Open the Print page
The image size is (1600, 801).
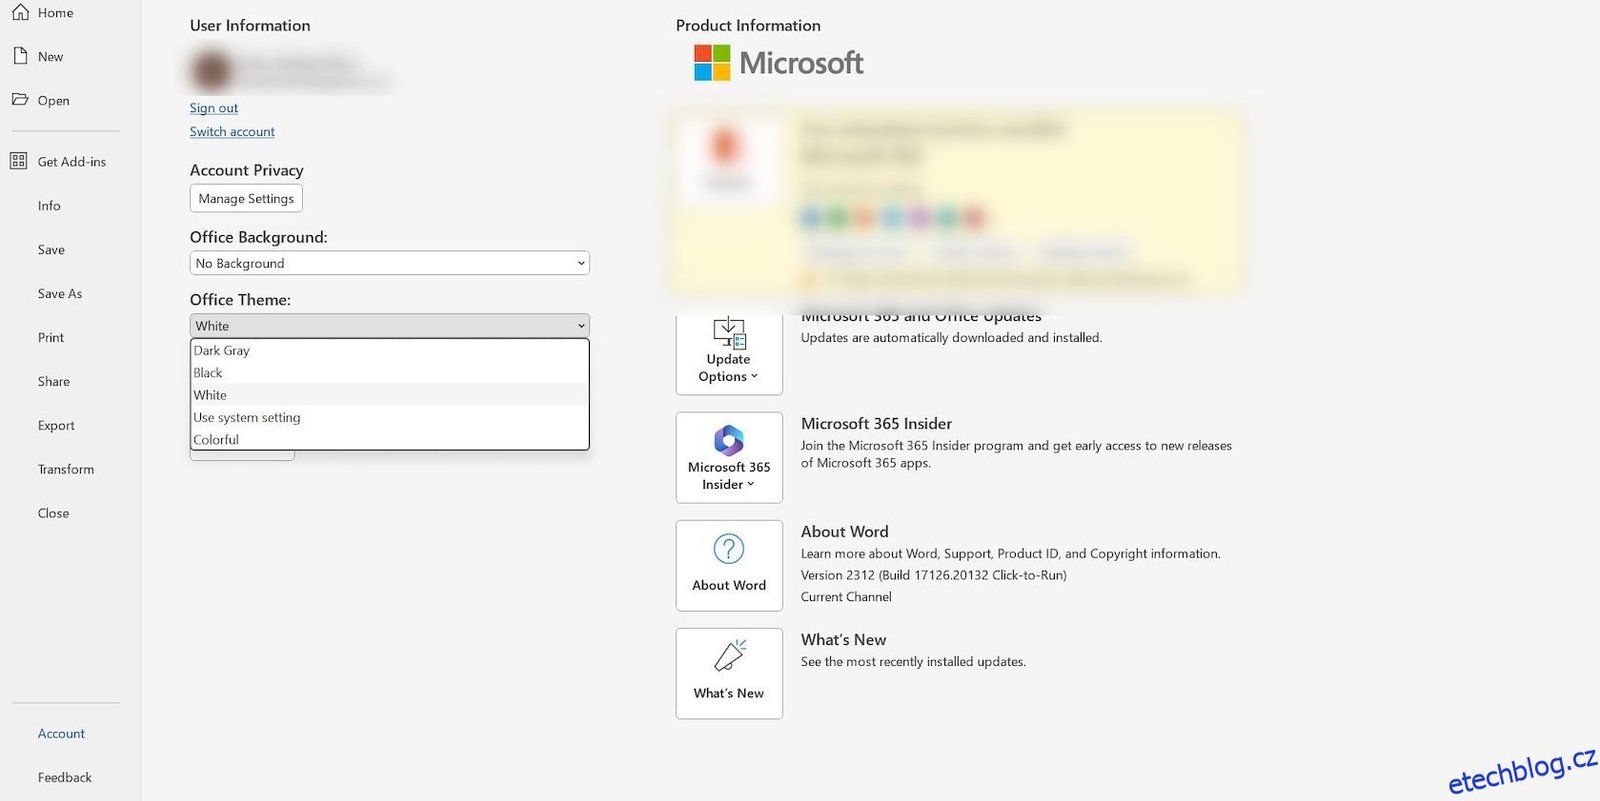pyautogui.click(x=51, y=338)
